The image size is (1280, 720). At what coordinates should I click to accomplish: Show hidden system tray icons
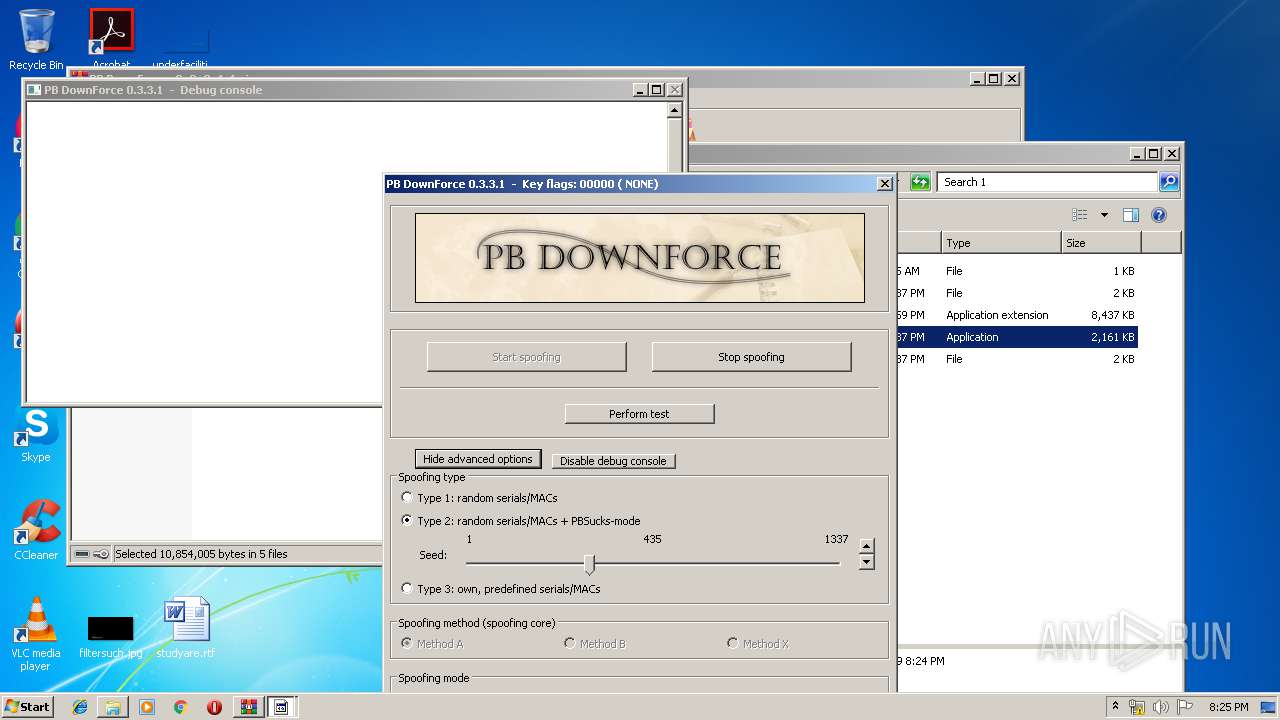1115,707
